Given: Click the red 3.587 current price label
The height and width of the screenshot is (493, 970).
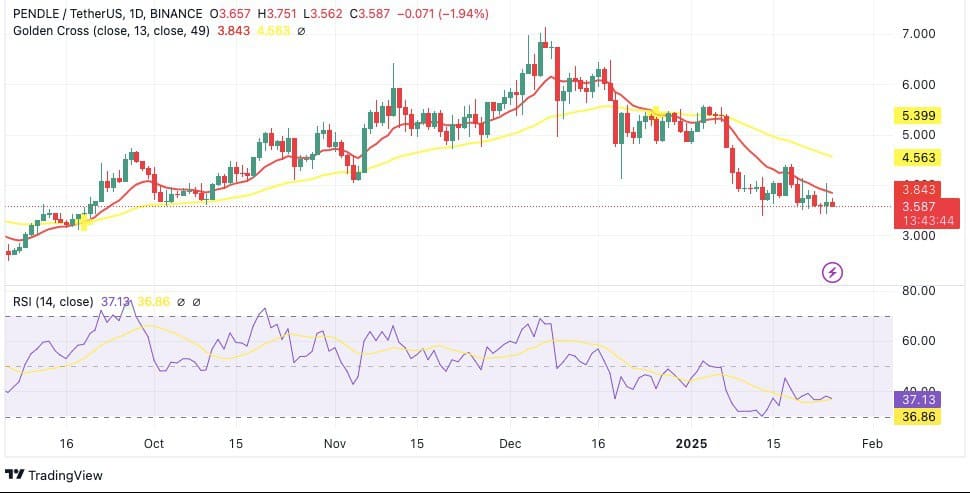Looking at the screenshot, I should (918, 206).
